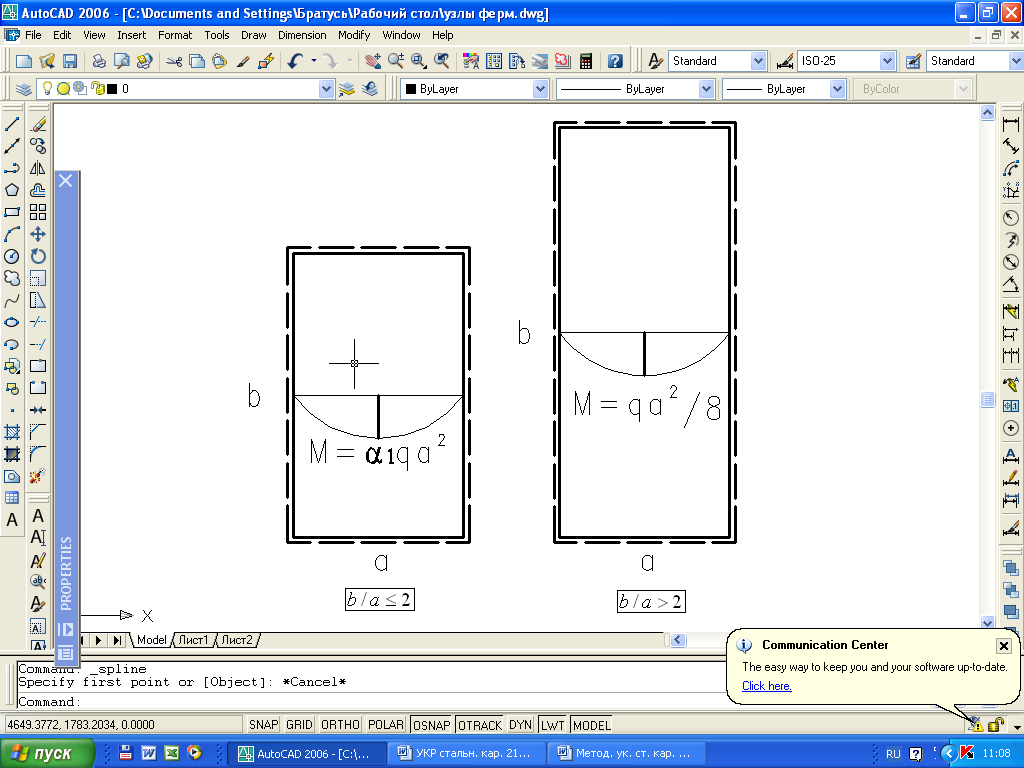1024x768 pixels.
Task: Open the ByLayer linetype dropdown
Action: point(706,89)
